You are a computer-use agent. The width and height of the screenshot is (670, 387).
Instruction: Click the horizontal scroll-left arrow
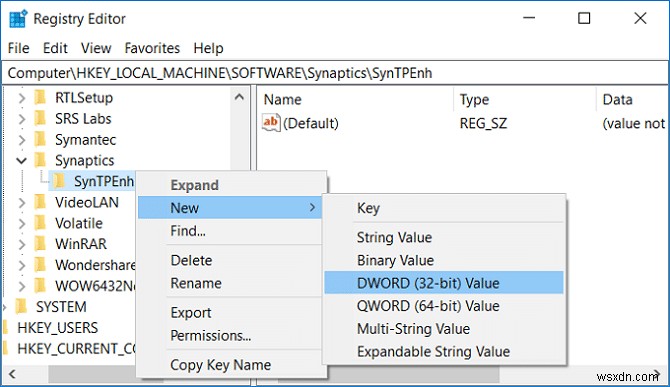[x=12, y=374]
